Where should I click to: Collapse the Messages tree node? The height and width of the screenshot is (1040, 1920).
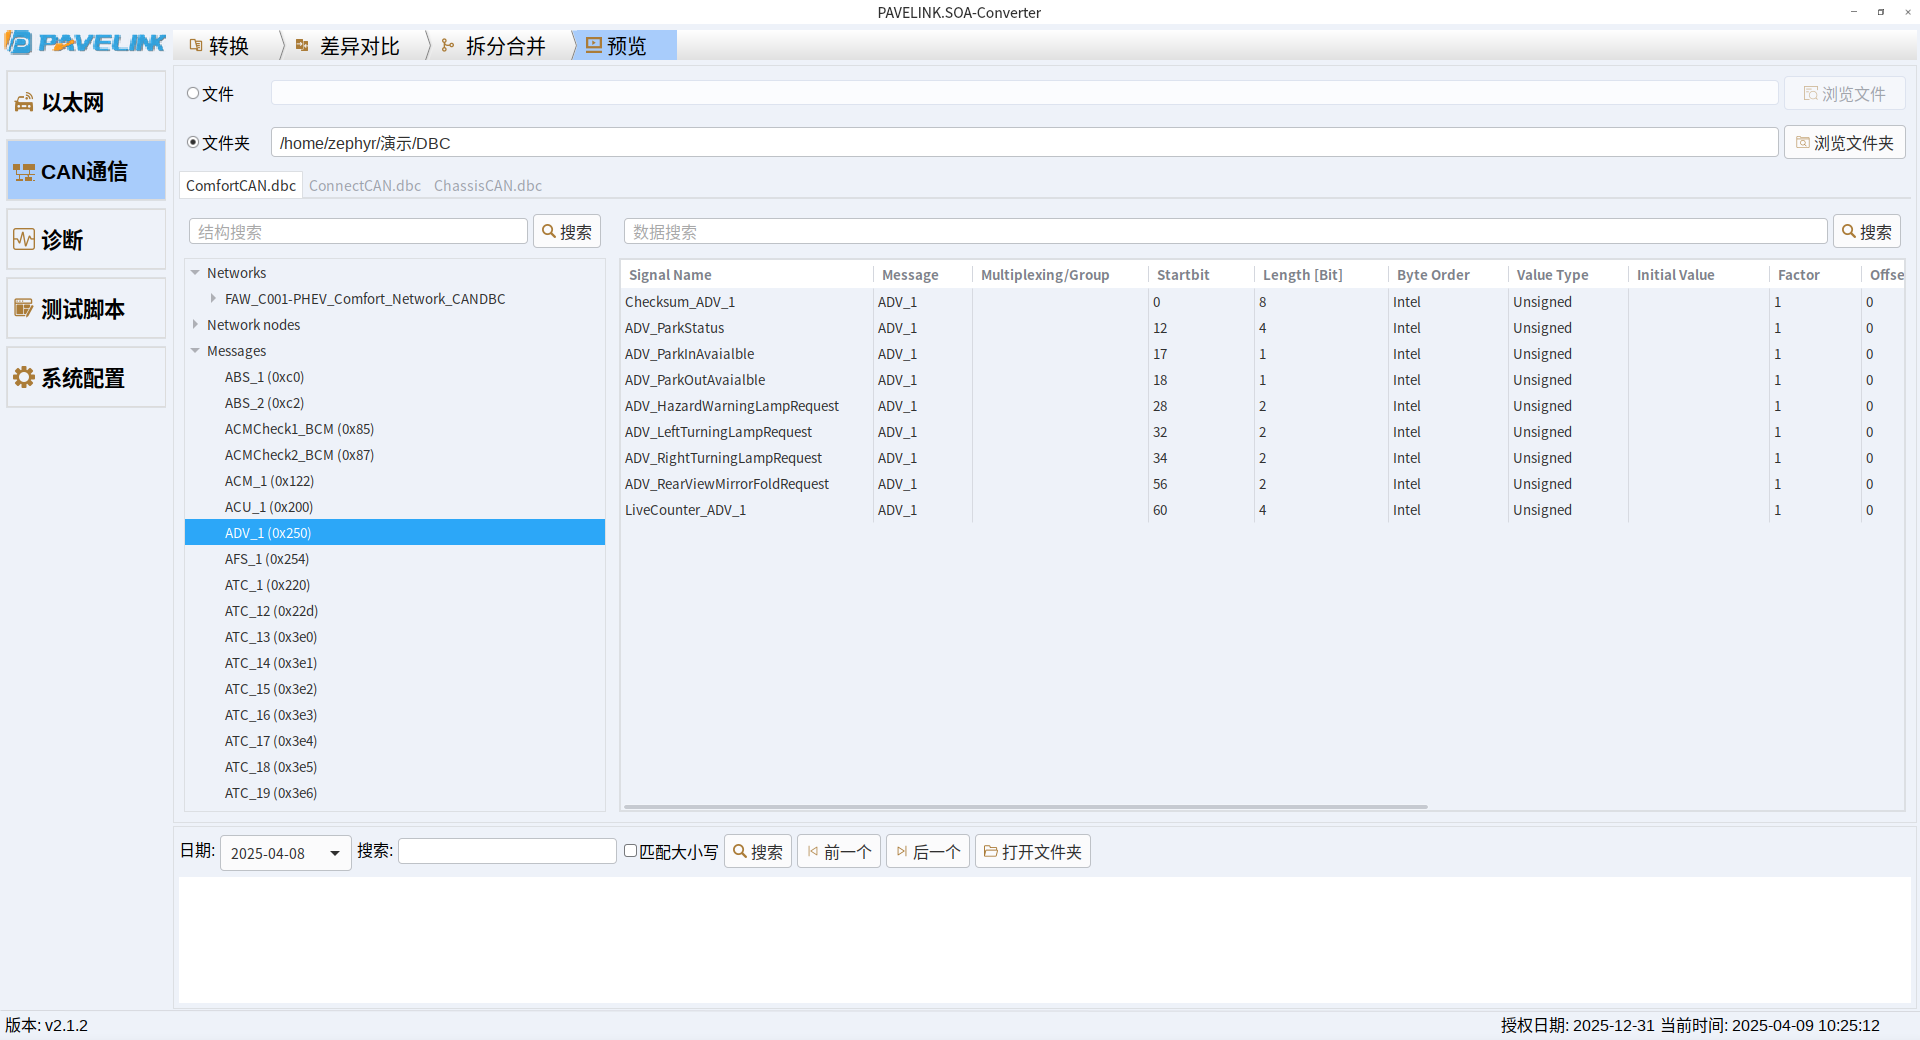pos(195,351)
